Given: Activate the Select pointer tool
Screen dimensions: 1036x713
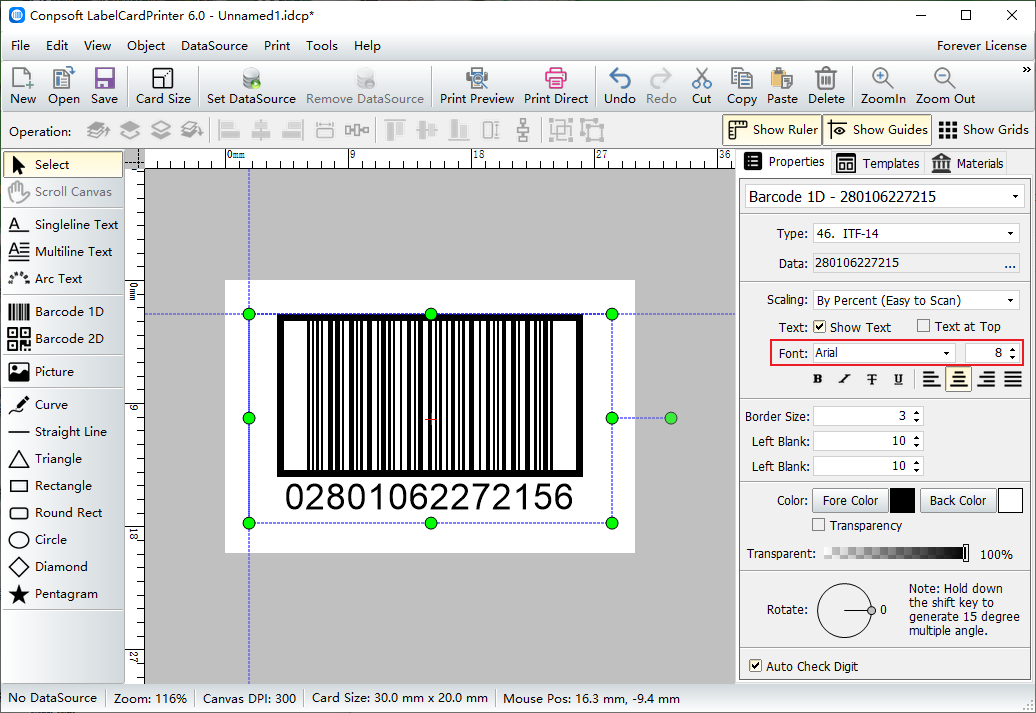Looking at the screenshot, I should pyautogui.click(x=63, y=165).
